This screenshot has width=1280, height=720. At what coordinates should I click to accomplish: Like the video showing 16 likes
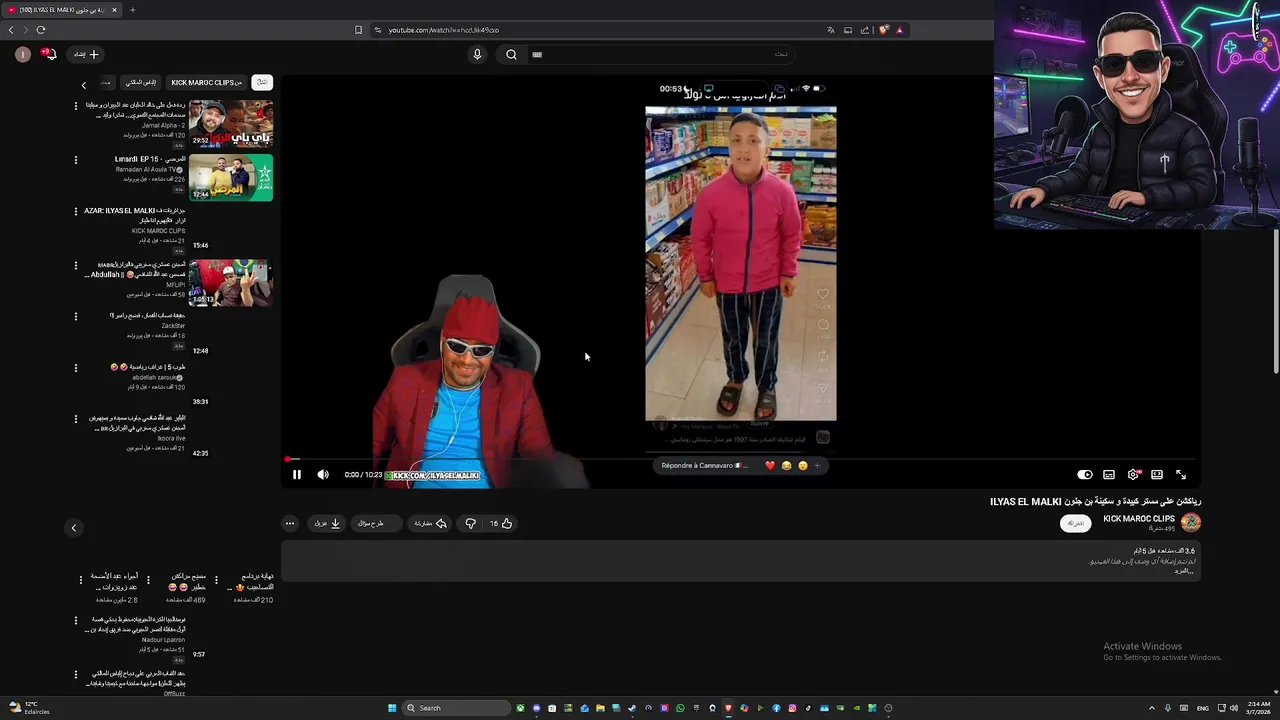click(x=501, y=523)
